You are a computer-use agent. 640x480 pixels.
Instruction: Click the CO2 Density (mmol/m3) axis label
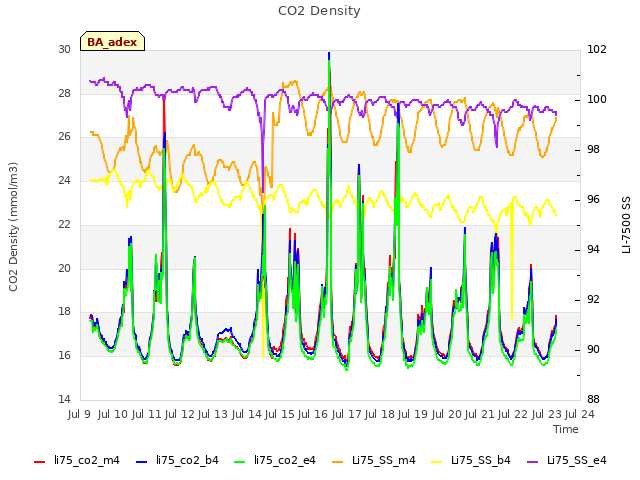coord(13,227)
